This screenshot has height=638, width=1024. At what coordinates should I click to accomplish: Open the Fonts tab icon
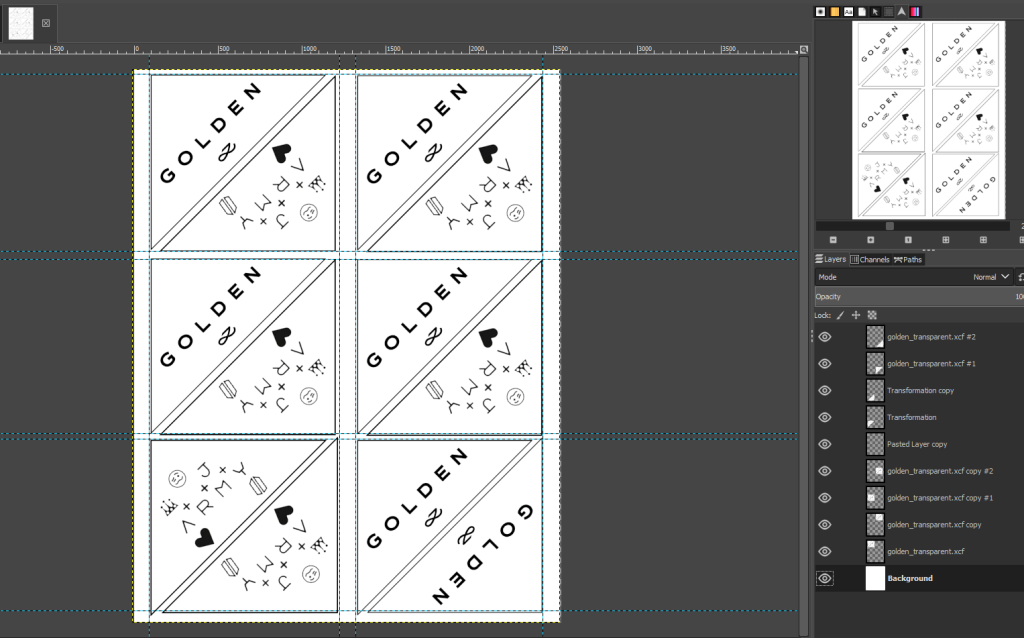click(x=849, y=11)
